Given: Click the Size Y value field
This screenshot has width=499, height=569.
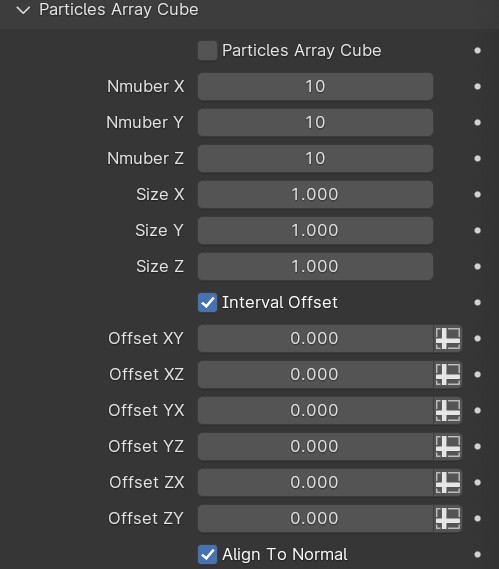Looking at the screenshot, I should pyautogui.click(x=315, y=230).
